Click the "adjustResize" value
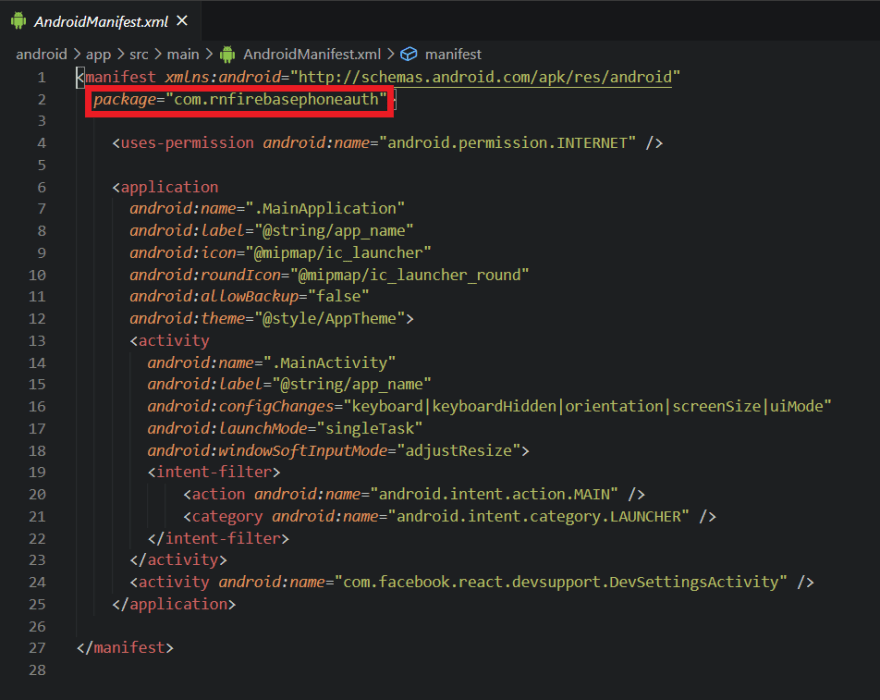This screenshot has height=700, width=880. click(458, 451)
